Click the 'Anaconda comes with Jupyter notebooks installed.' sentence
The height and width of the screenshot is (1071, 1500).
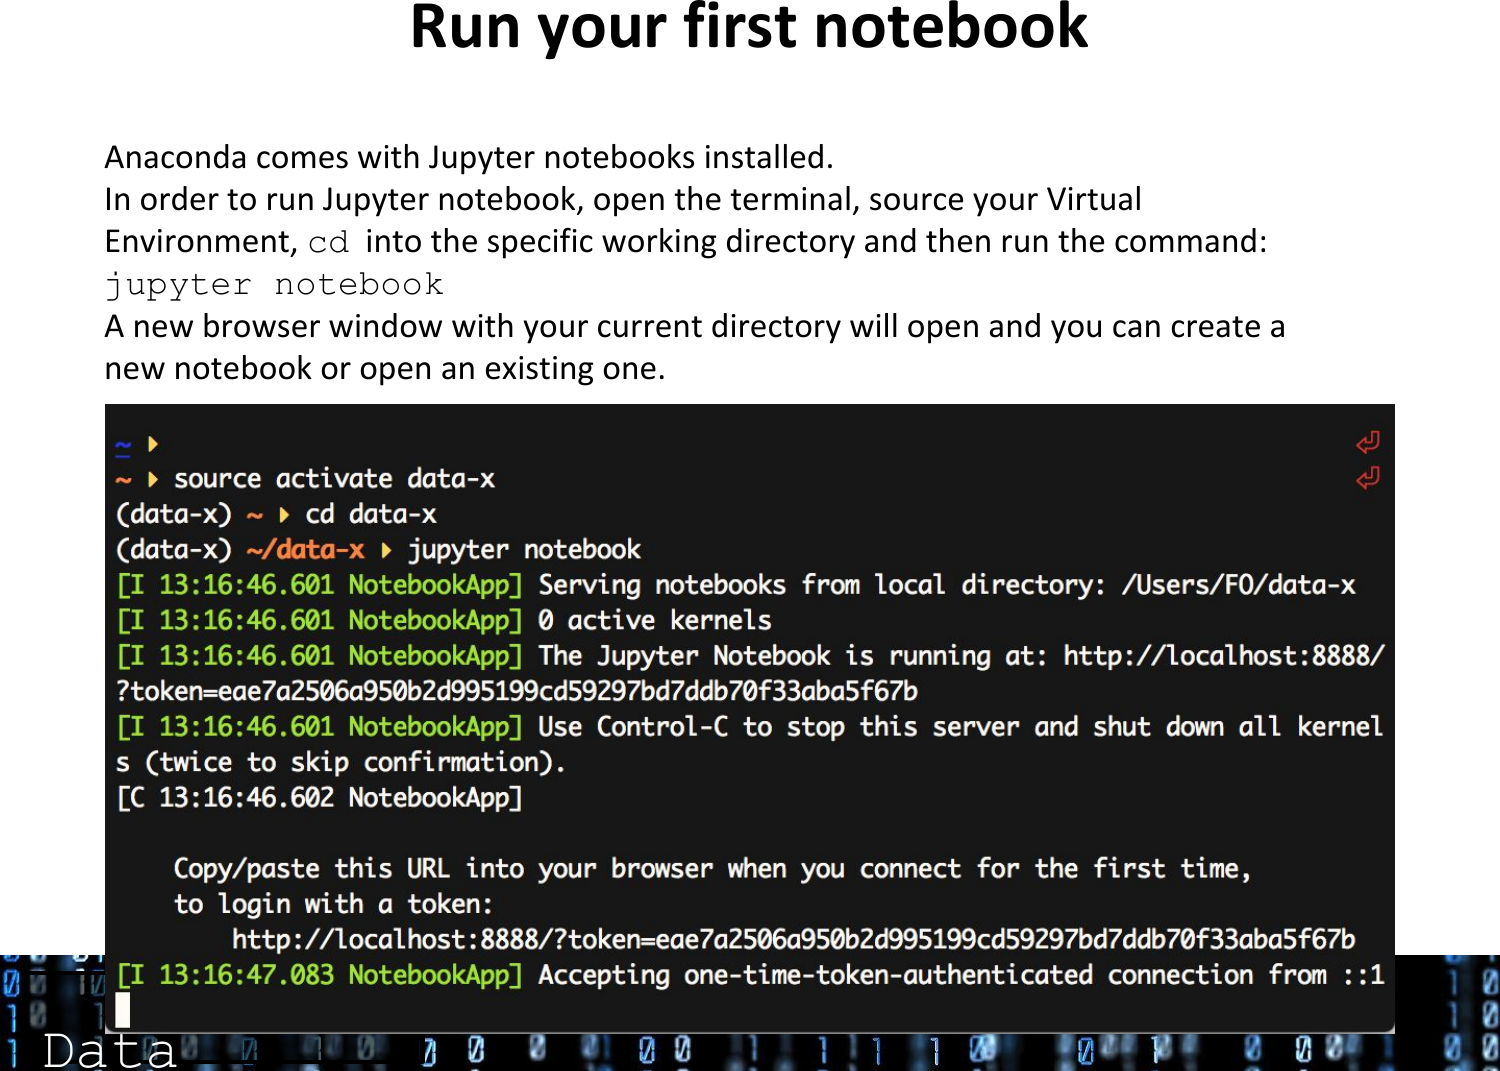coord(469,158)
